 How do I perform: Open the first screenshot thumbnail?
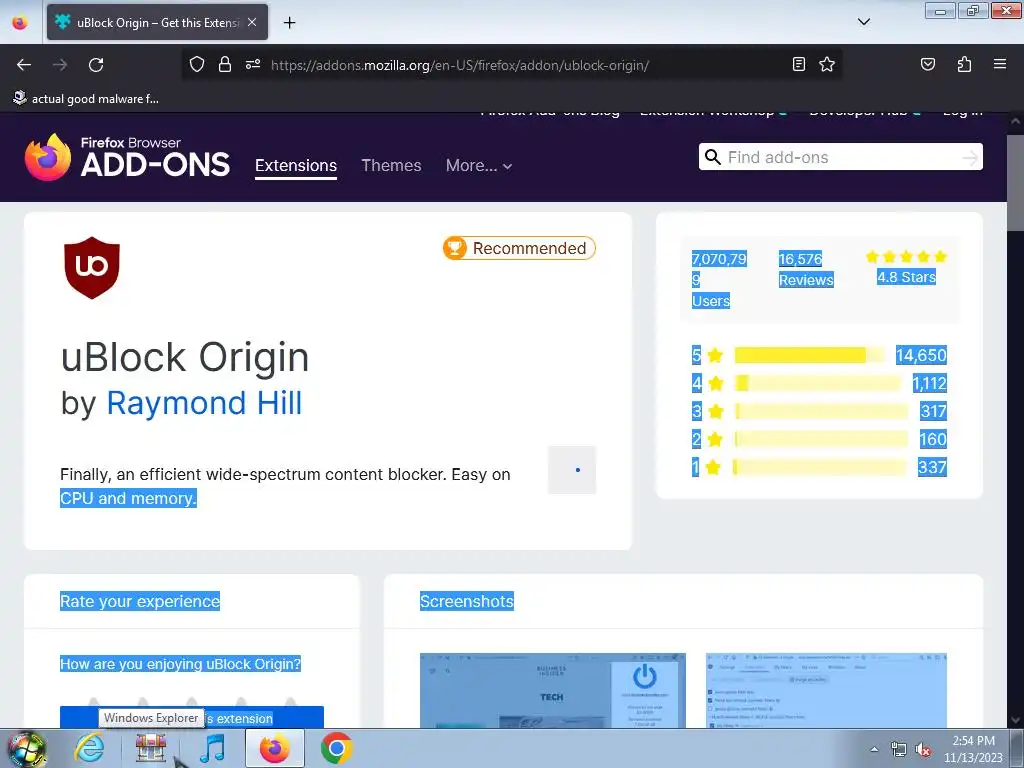coord(552,690)
